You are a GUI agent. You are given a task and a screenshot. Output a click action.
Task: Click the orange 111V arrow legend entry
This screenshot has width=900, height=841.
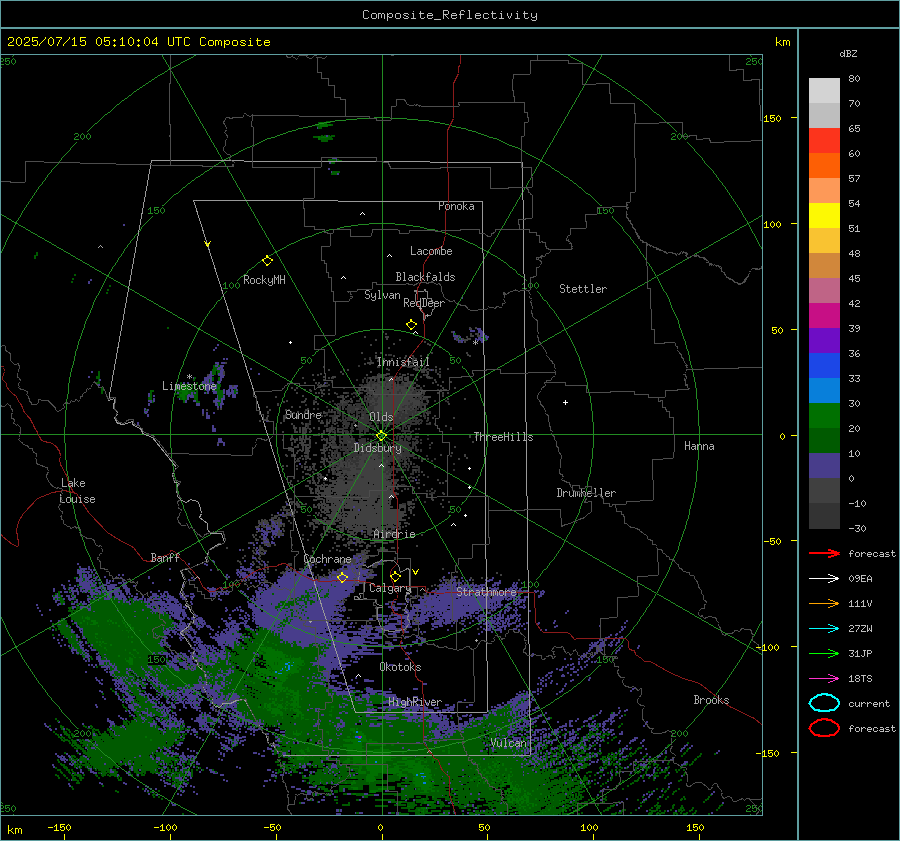[824, 603]
